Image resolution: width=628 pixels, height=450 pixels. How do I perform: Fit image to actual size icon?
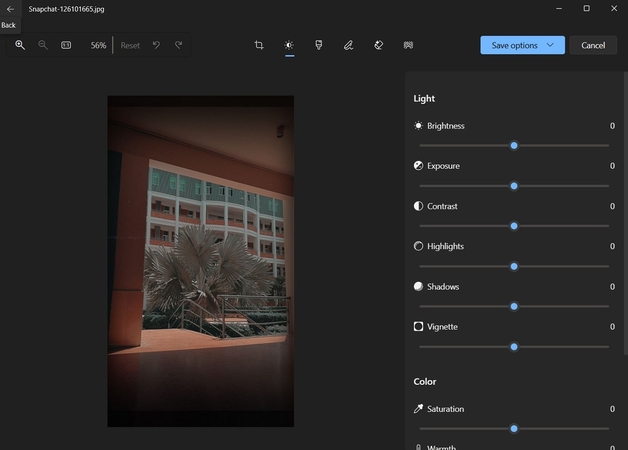click(x=66, y=45)
